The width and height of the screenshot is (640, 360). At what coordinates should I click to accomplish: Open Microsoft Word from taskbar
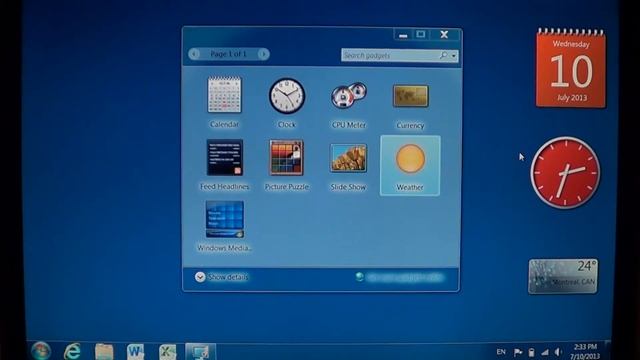135,352
